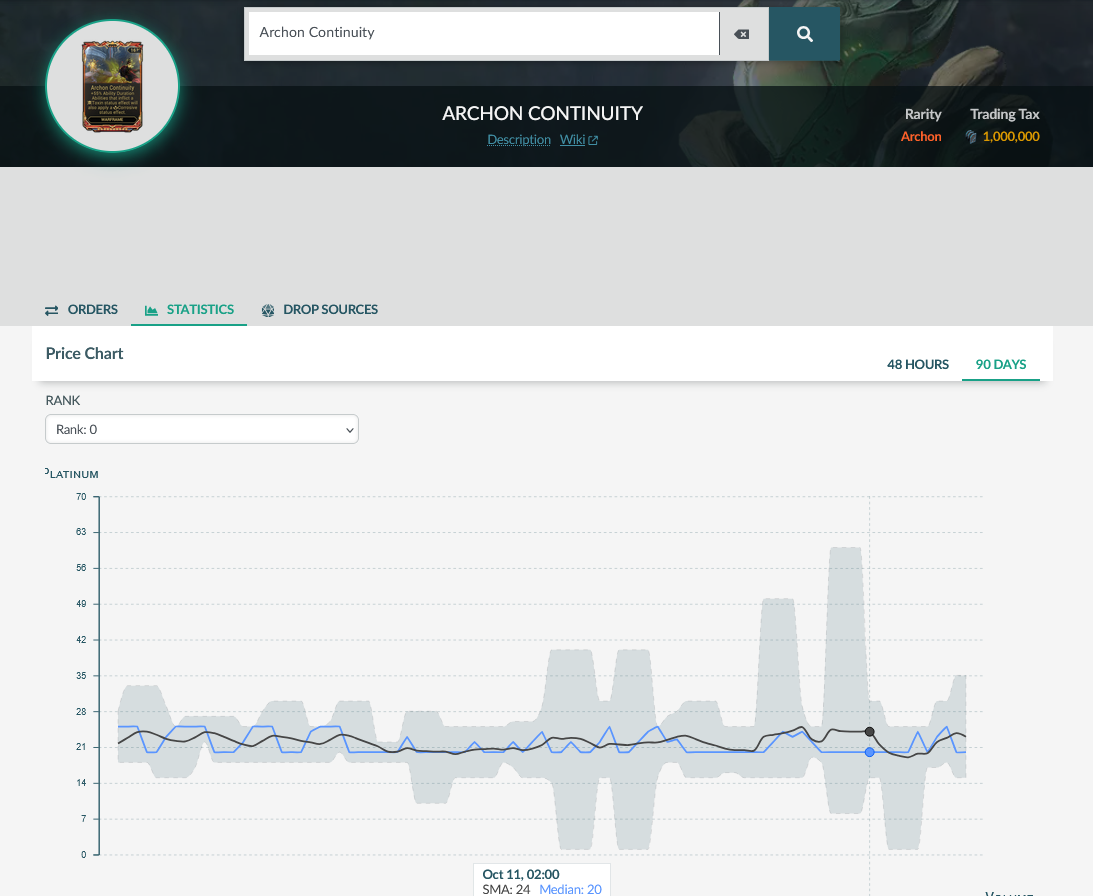Select the Statistics tab

tap(189, 310)
